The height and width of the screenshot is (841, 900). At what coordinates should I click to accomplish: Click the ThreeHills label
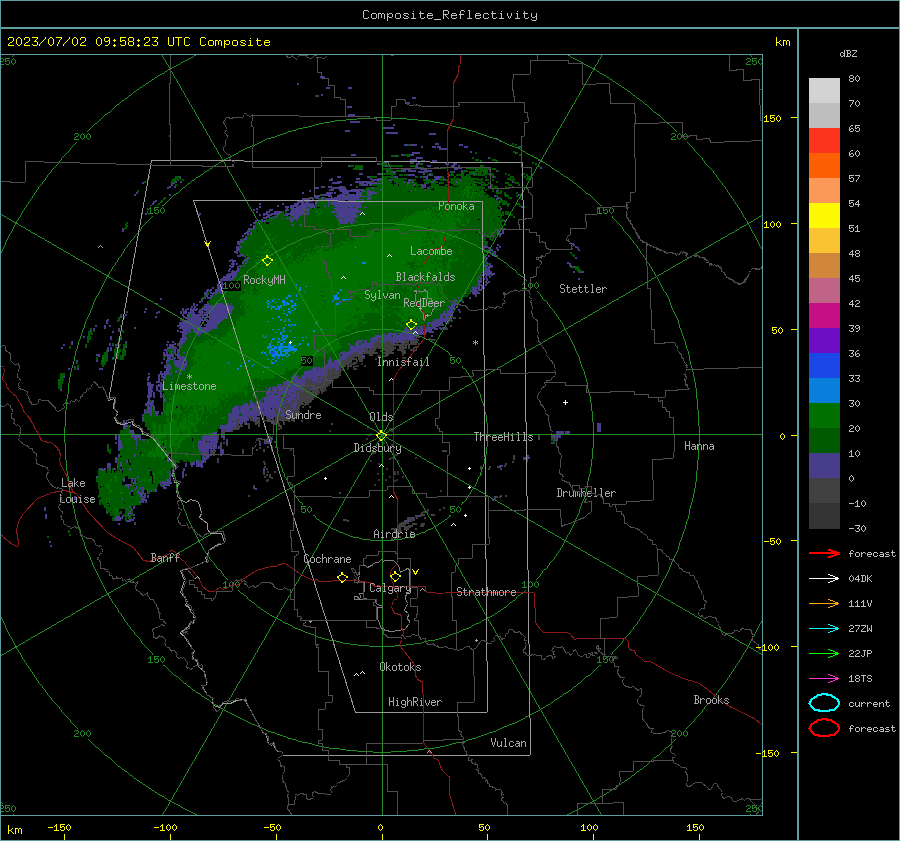[x=503, y=437]
